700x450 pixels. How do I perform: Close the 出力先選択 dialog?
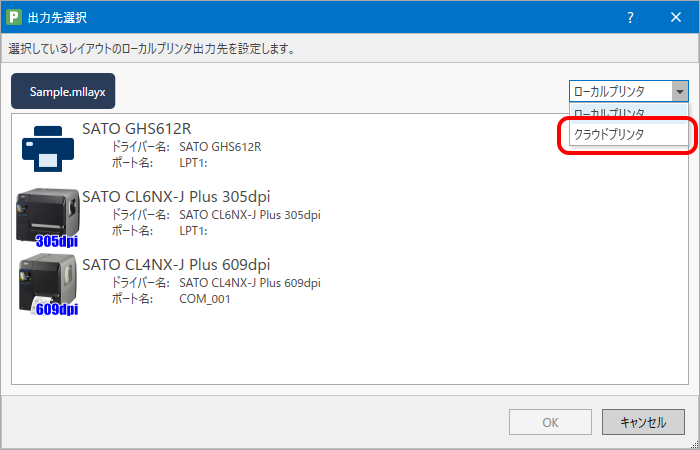click(676, 17)
